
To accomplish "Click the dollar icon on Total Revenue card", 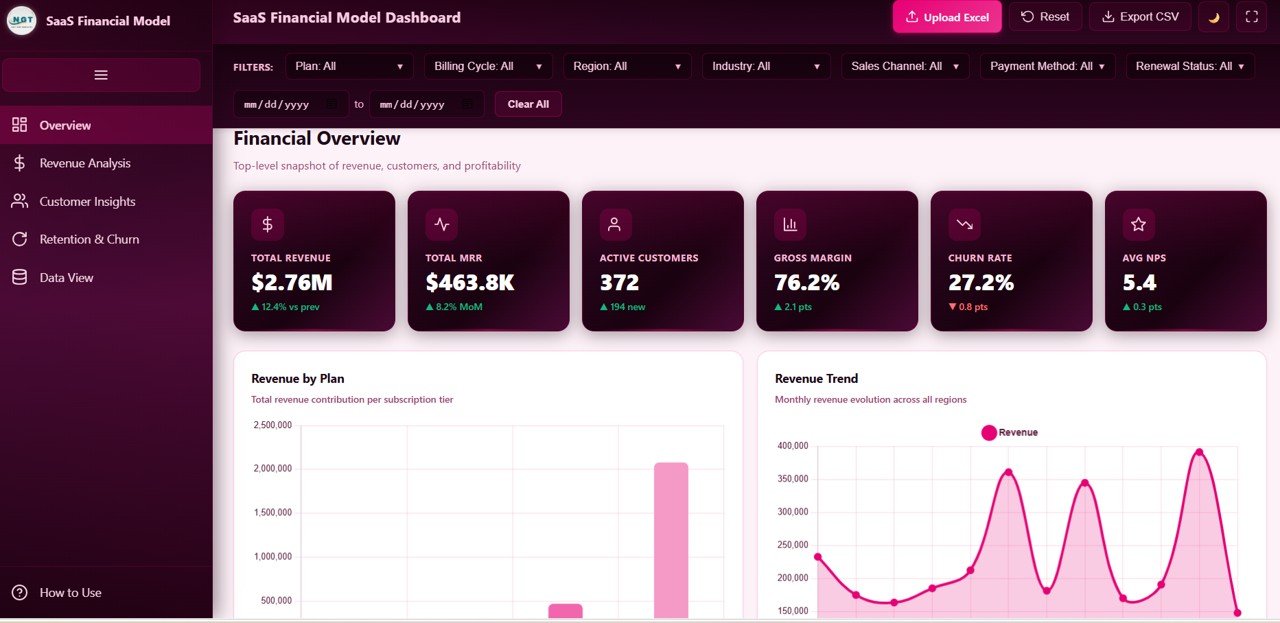I will [x=266, y=224].
